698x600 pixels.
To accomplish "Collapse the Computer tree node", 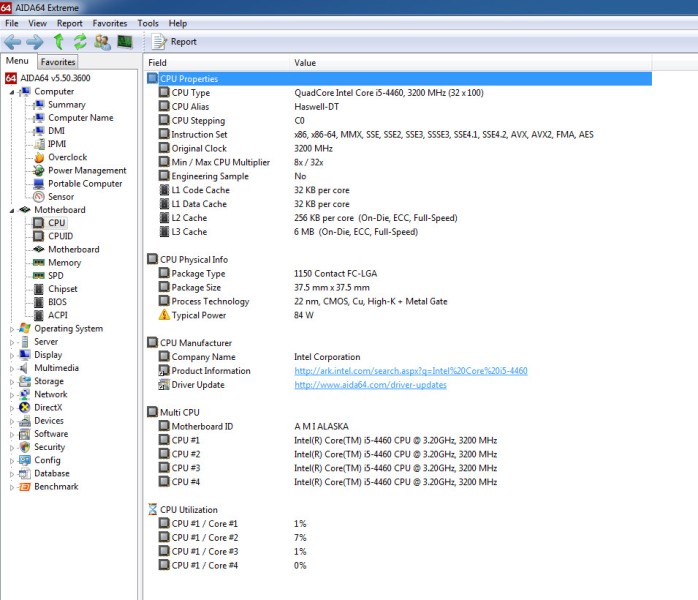I will (13, 92).
